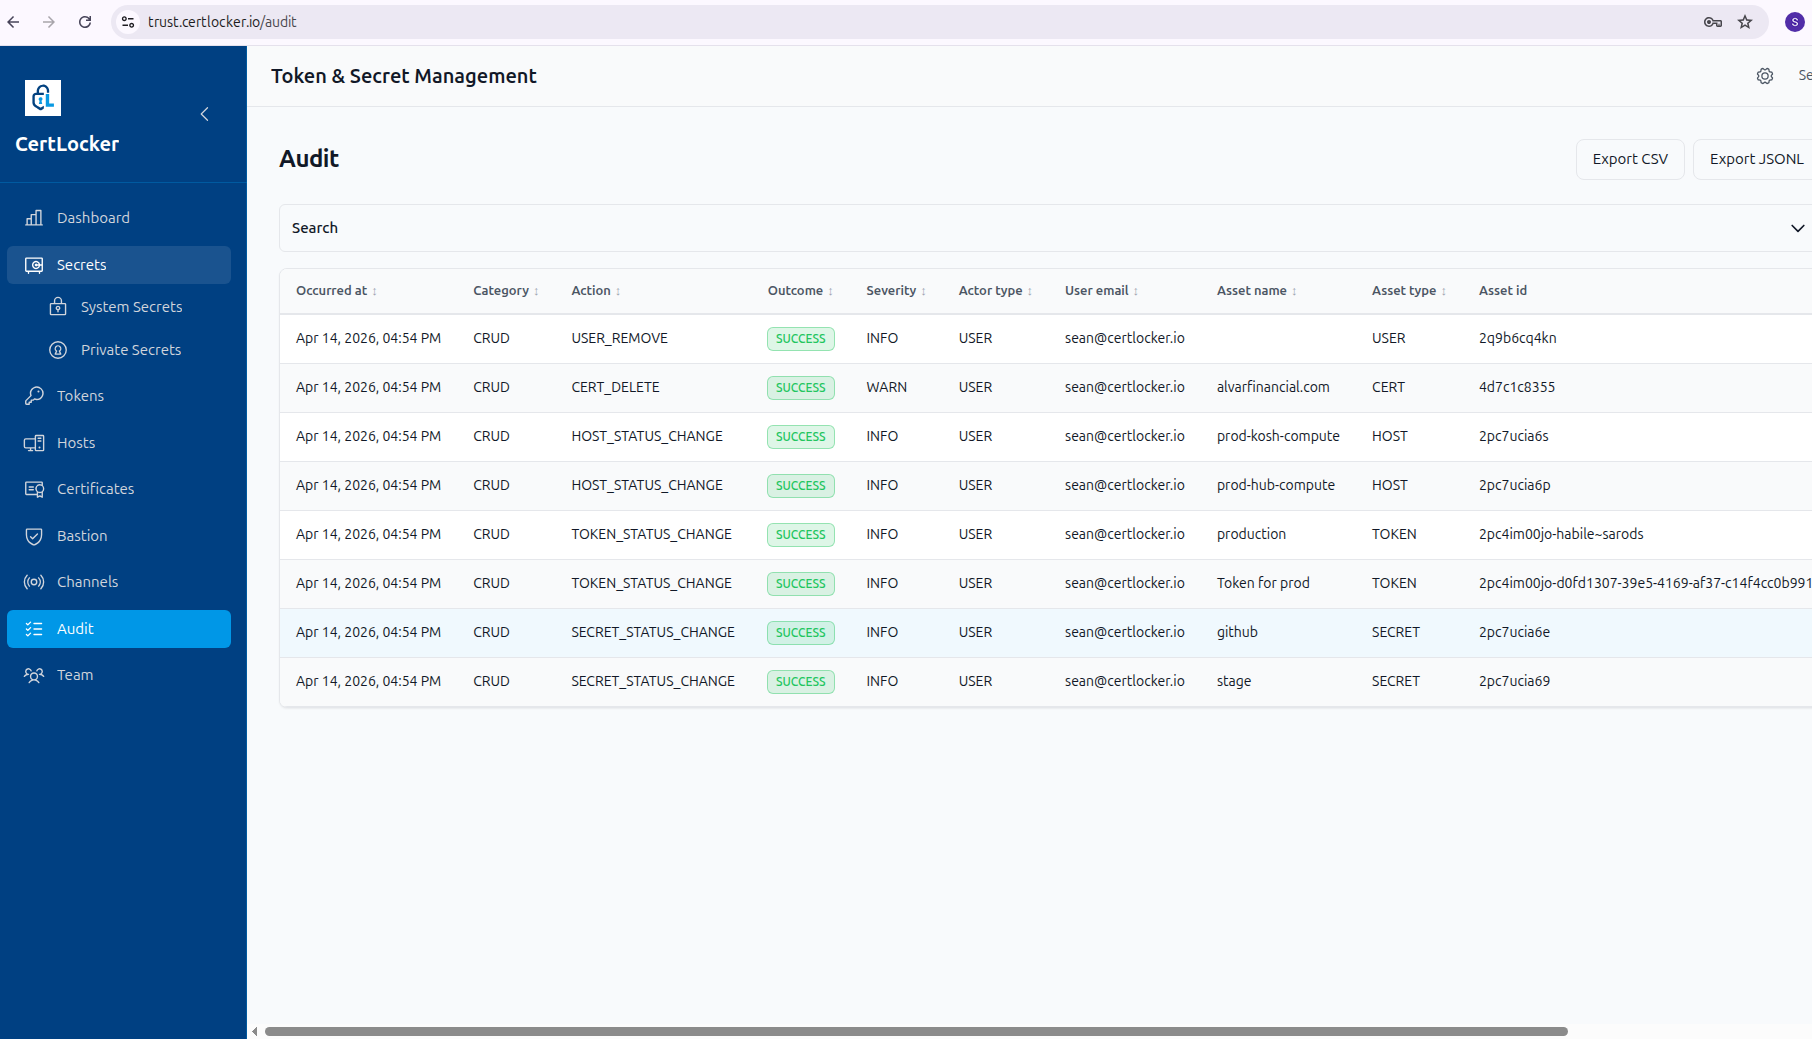Click the Secrets safe icon
The width and height of the screenshot is (1812, 1039).
34,265
